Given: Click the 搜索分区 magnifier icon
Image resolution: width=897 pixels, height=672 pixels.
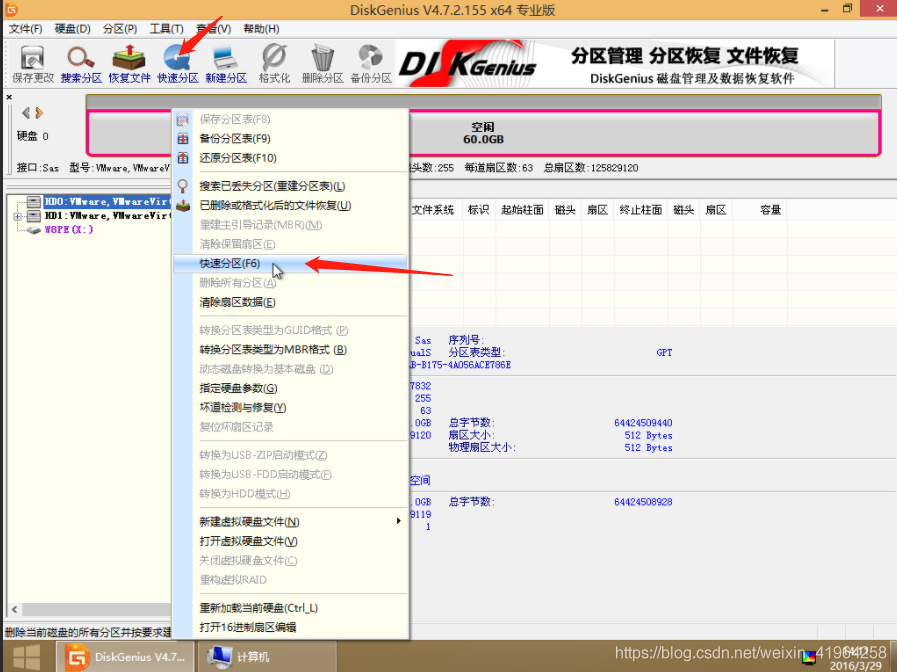Looking at the screenshot, I should click(81, 64).
